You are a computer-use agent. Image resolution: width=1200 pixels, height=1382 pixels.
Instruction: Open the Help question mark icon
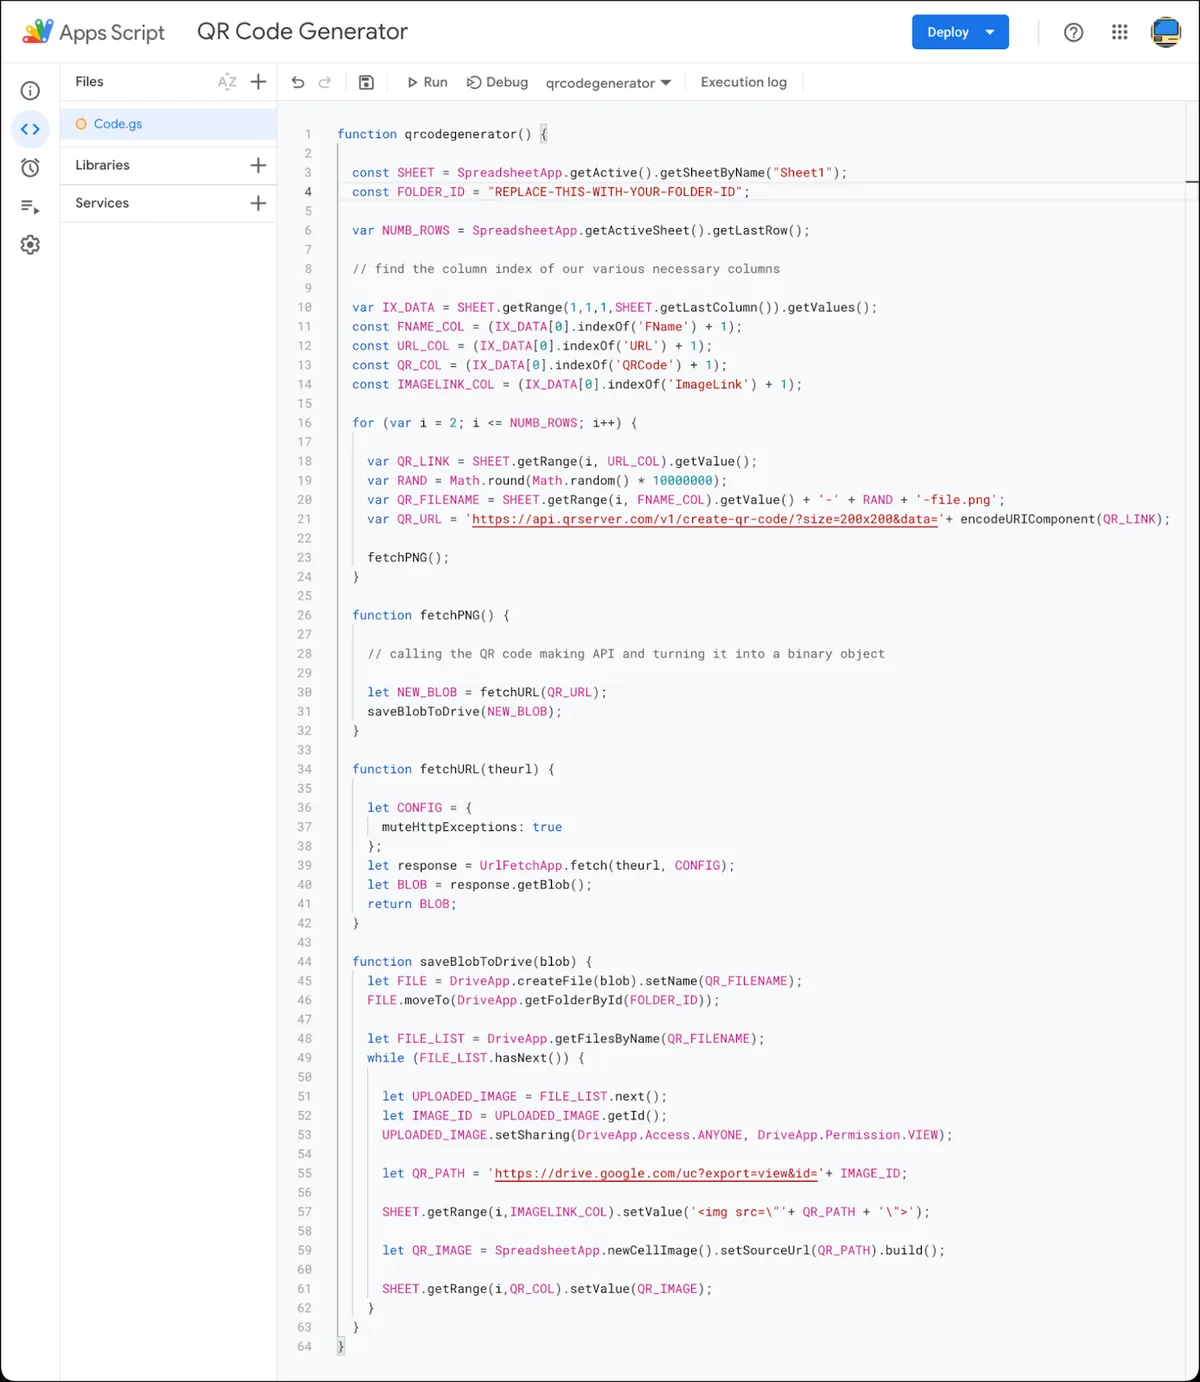pyautogui.click(x=1073, y=32)
